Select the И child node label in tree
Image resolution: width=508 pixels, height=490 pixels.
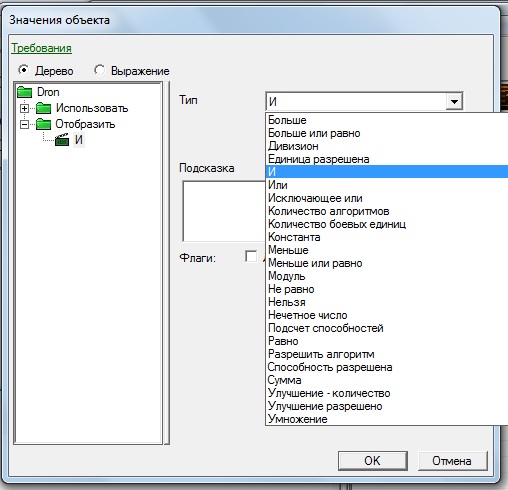point(79,140)
